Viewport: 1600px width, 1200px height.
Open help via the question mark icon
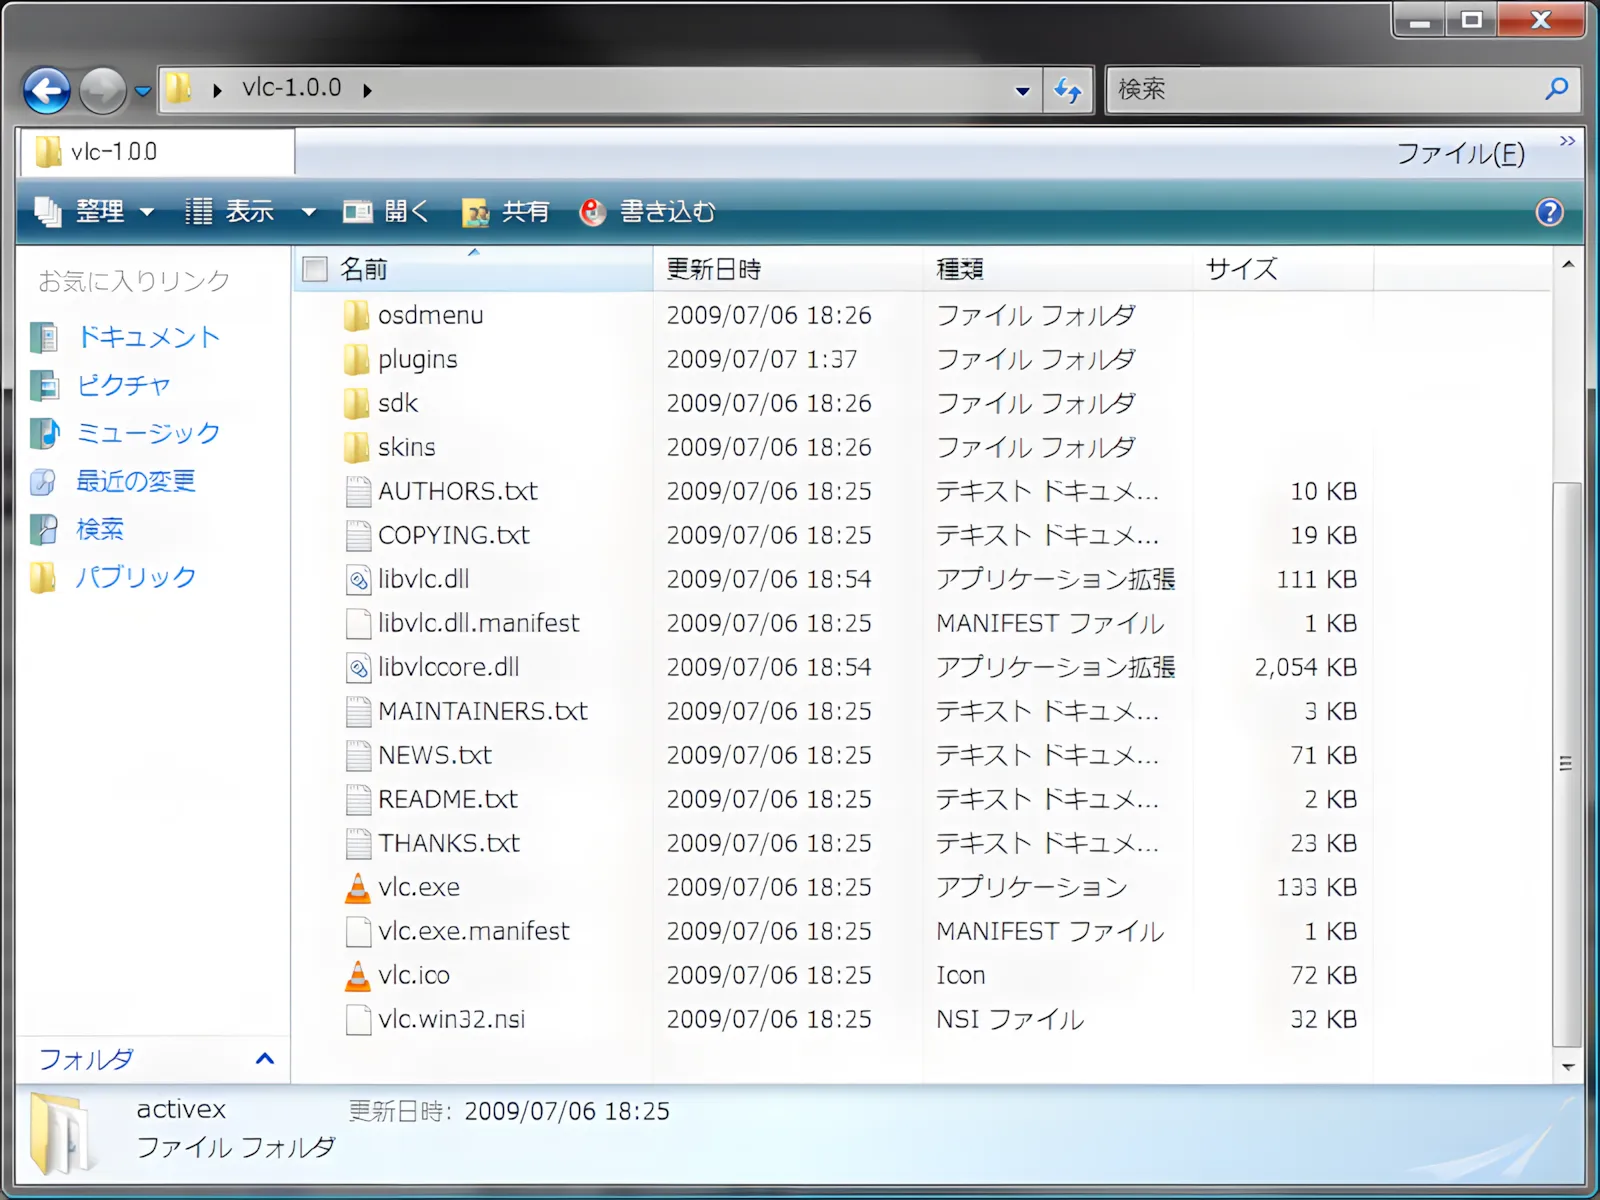(1548, 212)
